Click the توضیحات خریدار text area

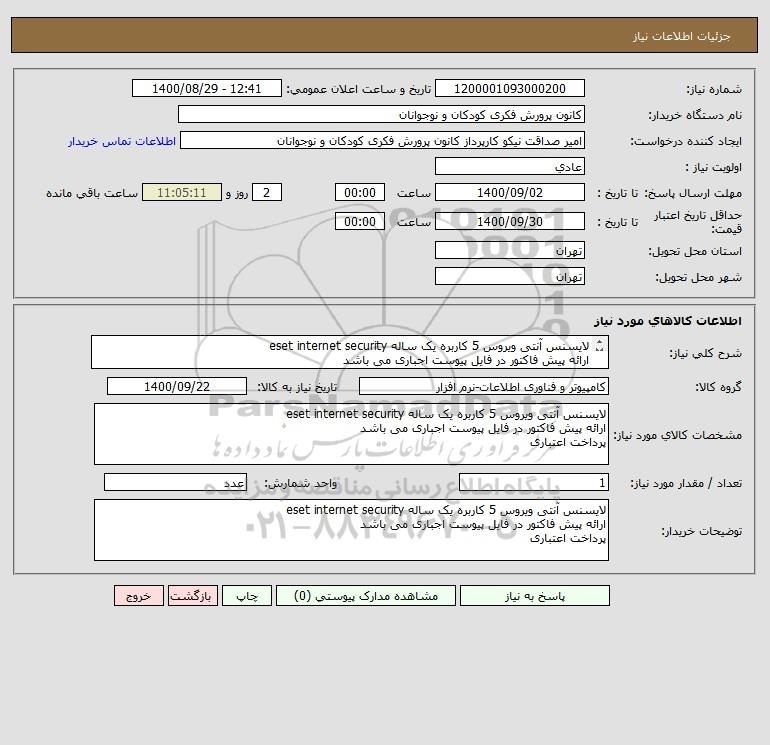click(x=351, y=530)
